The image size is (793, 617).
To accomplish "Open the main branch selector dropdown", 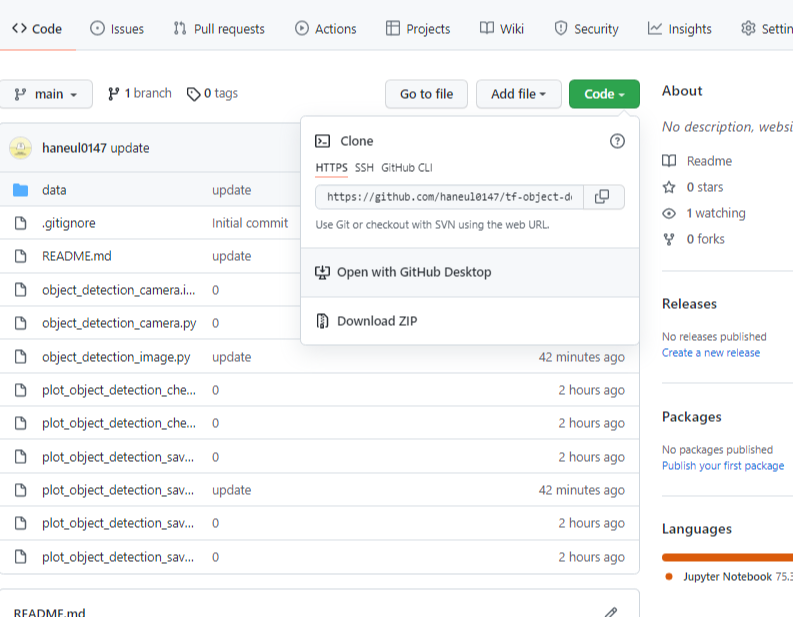I will click(46, 94).
